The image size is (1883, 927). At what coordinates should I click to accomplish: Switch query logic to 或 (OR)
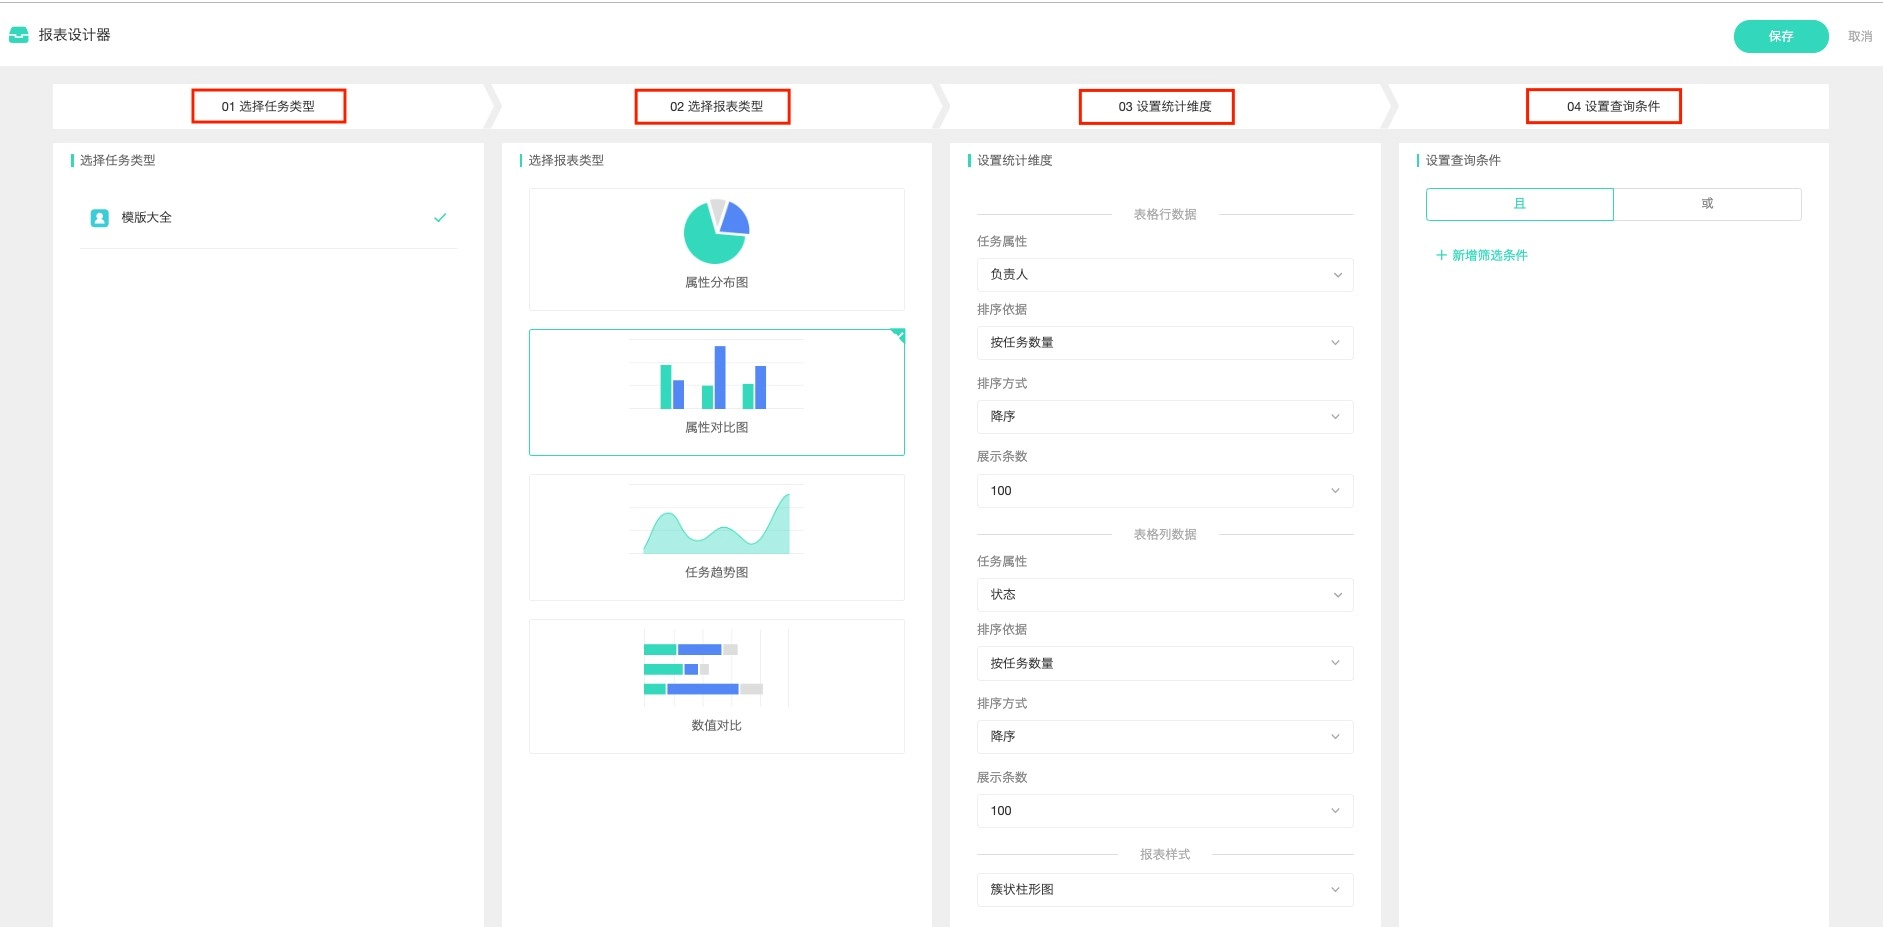click(1707, 204)
